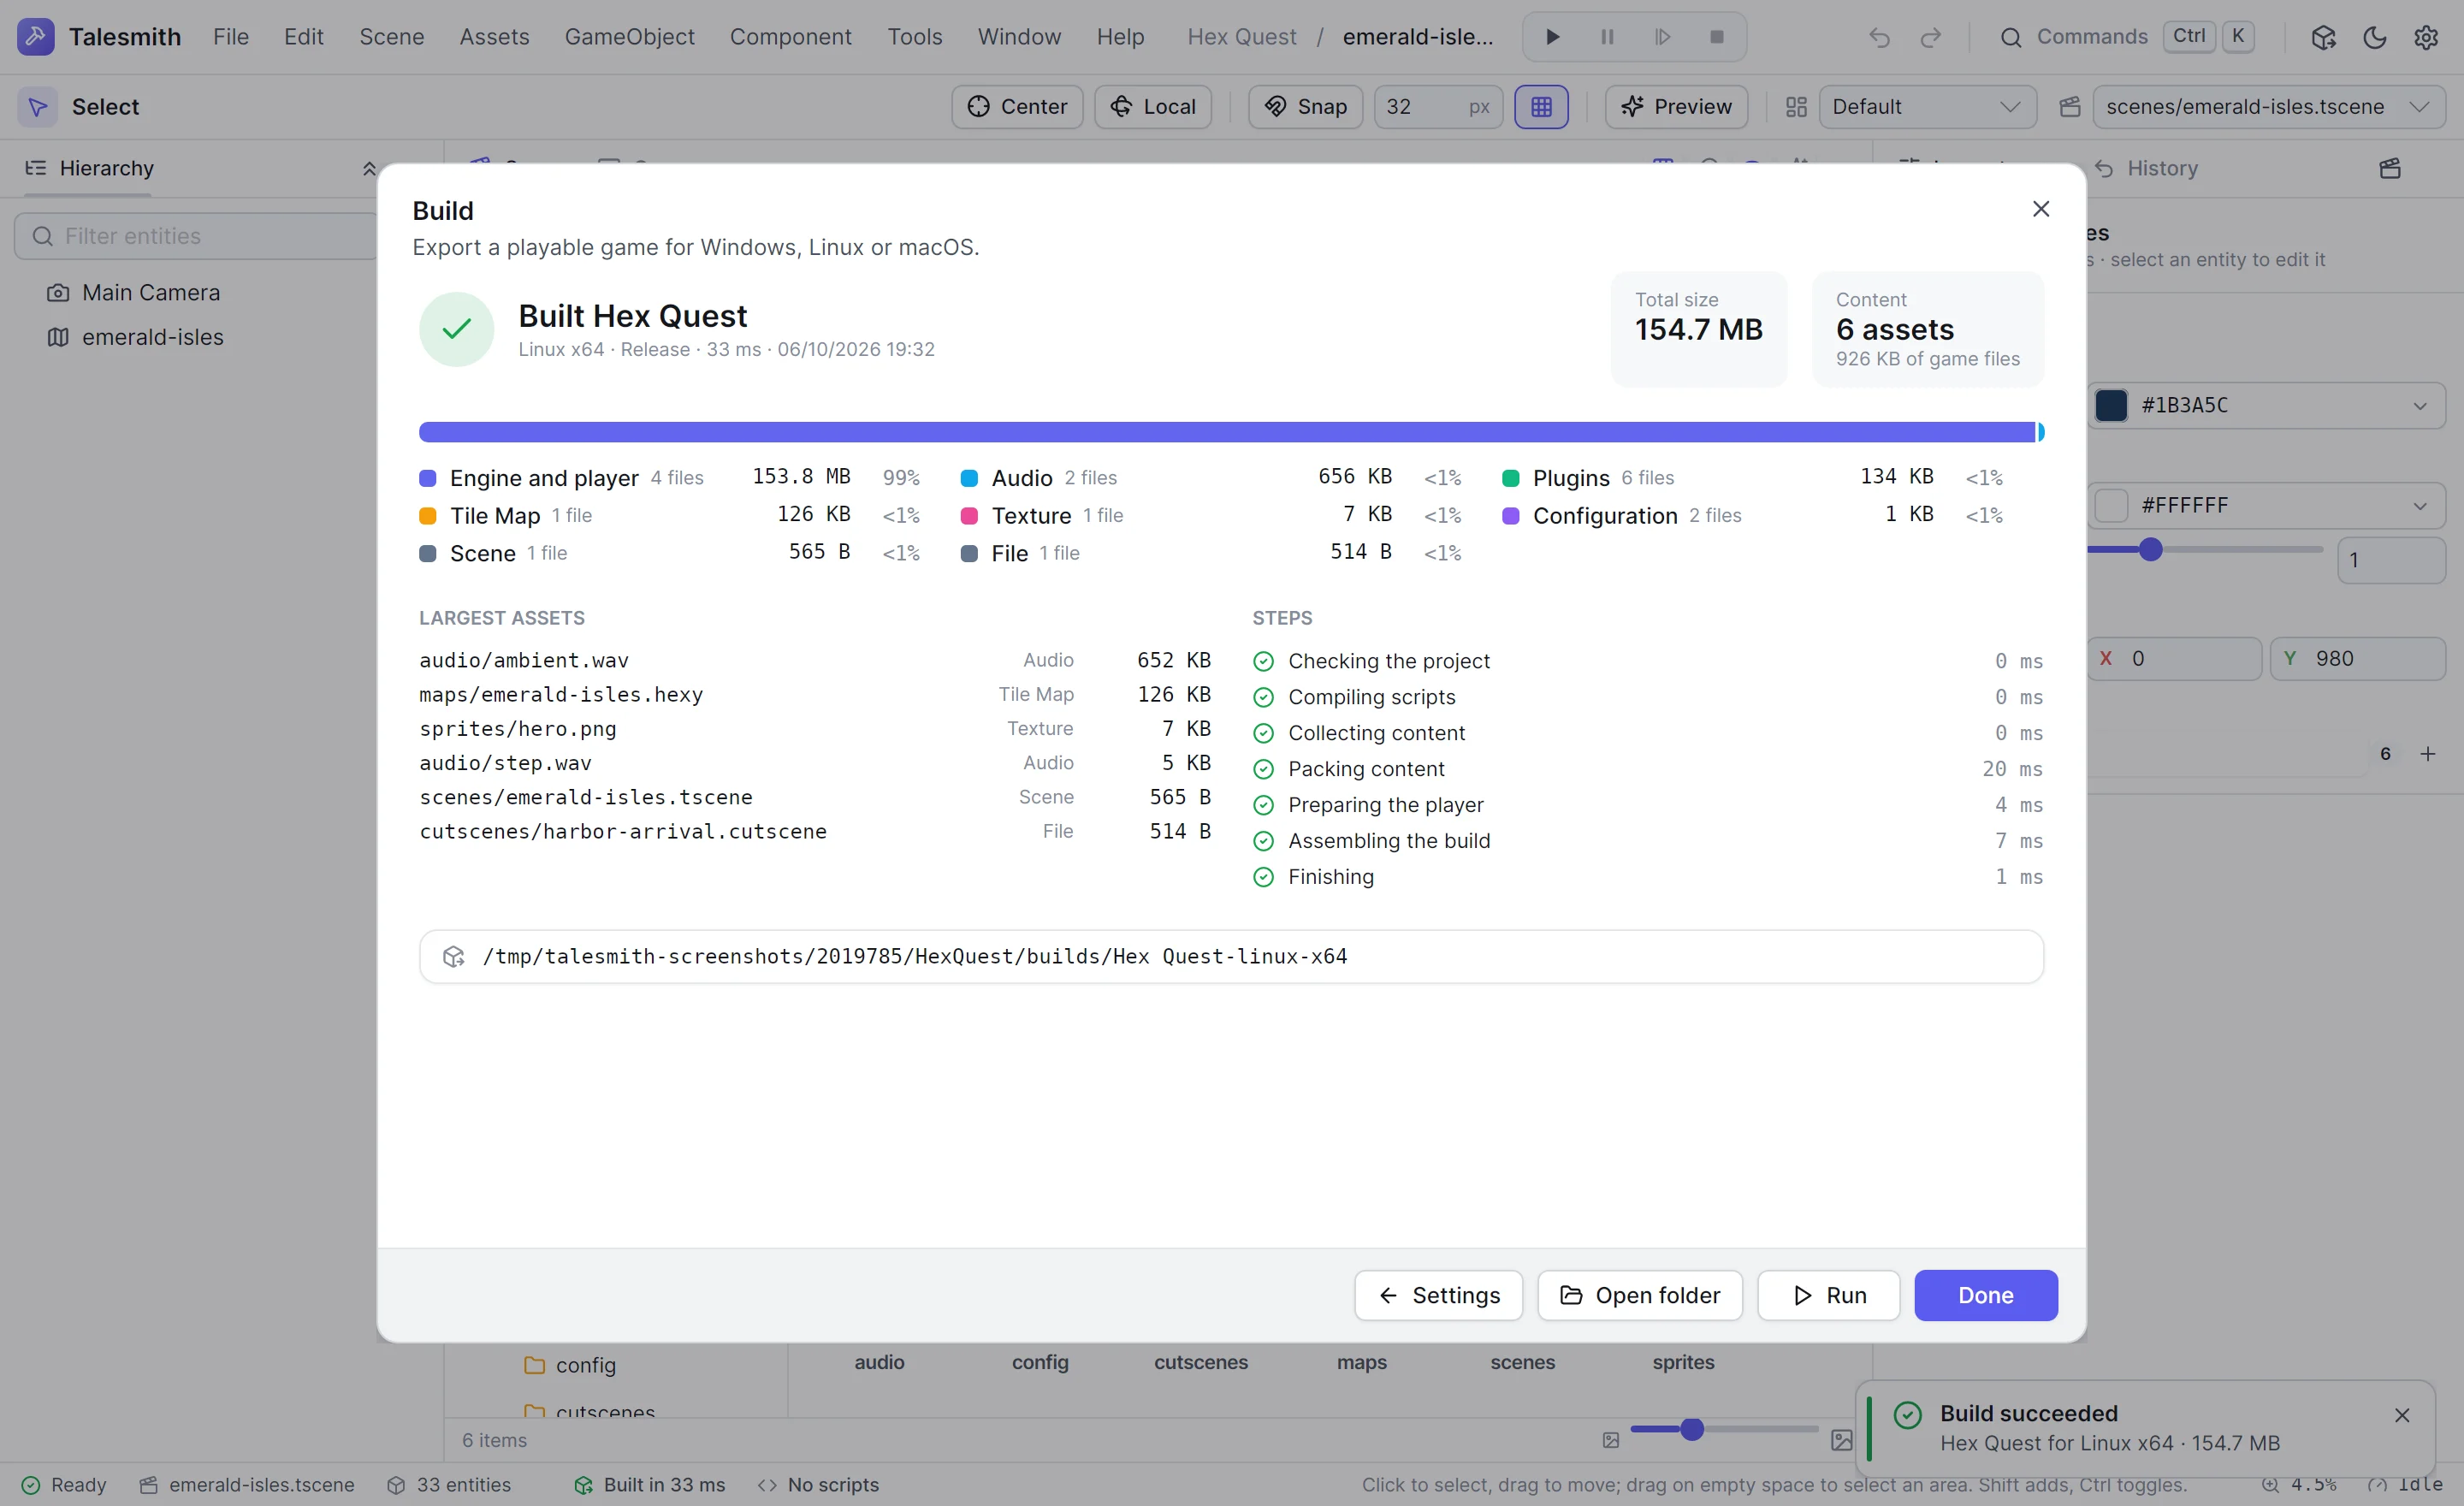
Task: Open the Tools menu
Action: click(x=915, y=37)
